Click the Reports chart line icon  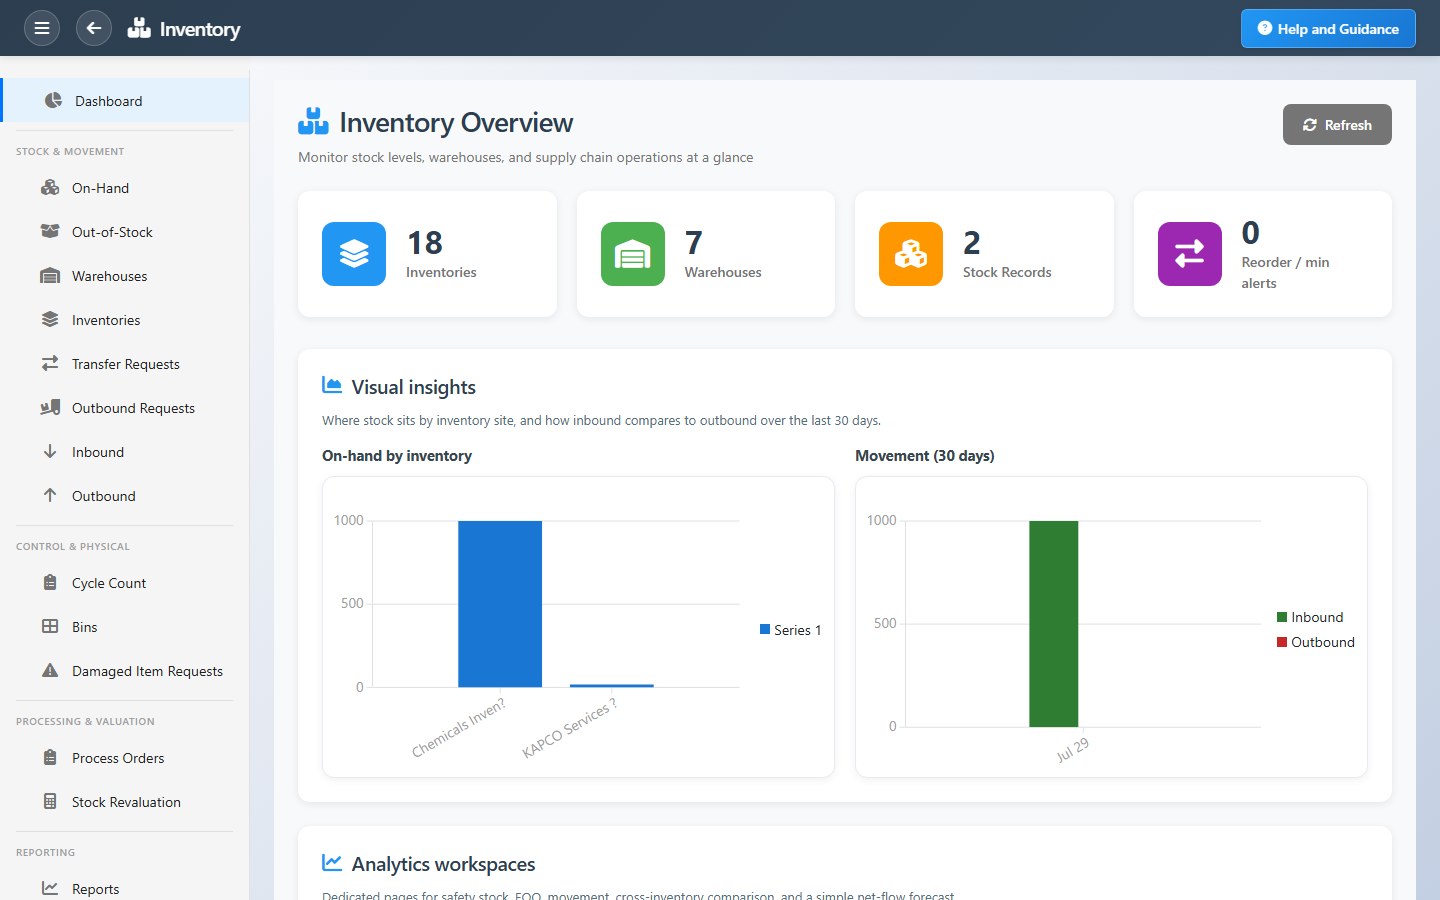(x=50, y=888)
